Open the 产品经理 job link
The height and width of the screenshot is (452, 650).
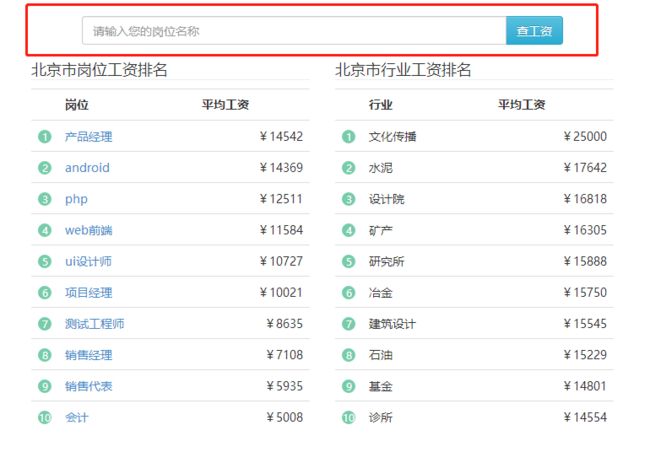[x=88, y=137]
